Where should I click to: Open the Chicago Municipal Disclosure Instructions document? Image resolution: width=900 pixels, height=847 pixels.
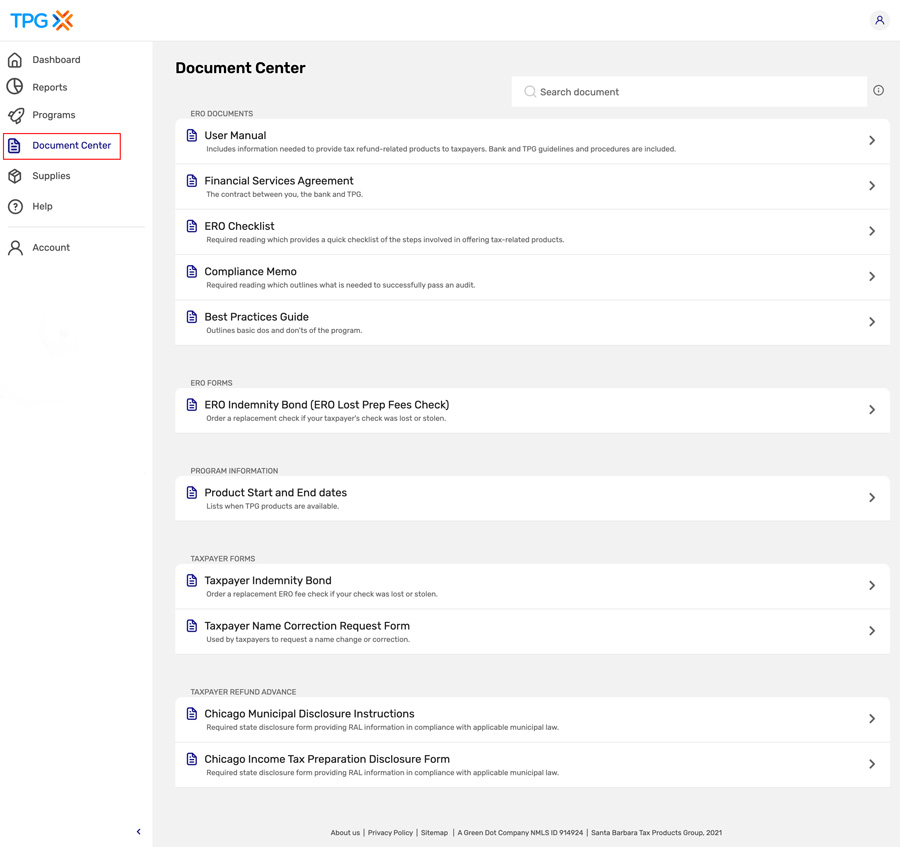309,713
